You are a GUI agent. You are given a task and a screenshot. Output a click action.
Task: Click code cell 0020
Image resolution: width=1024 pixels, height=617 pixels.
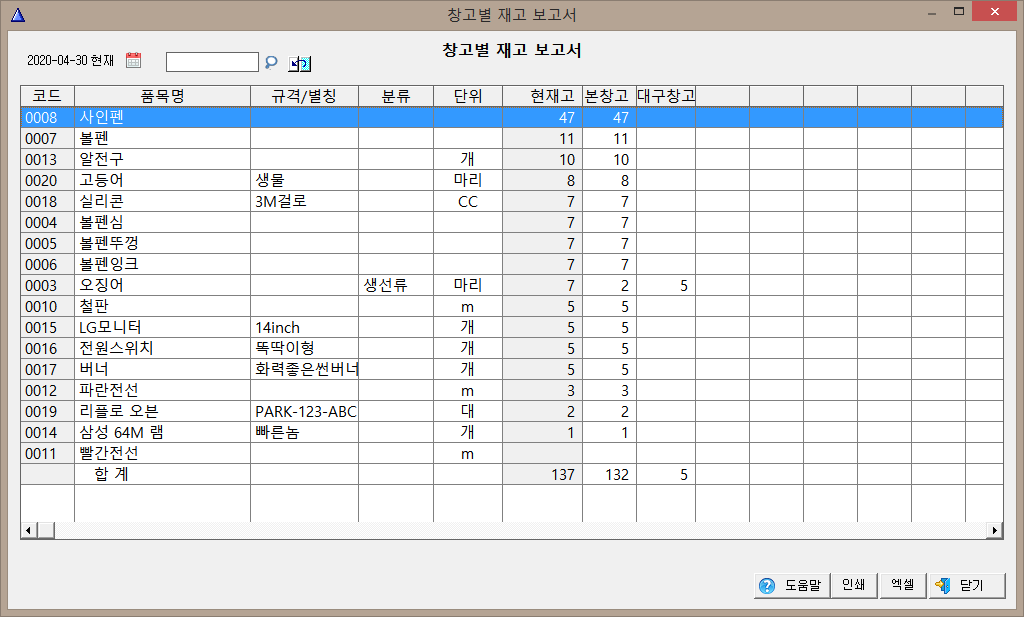(47, 180)
